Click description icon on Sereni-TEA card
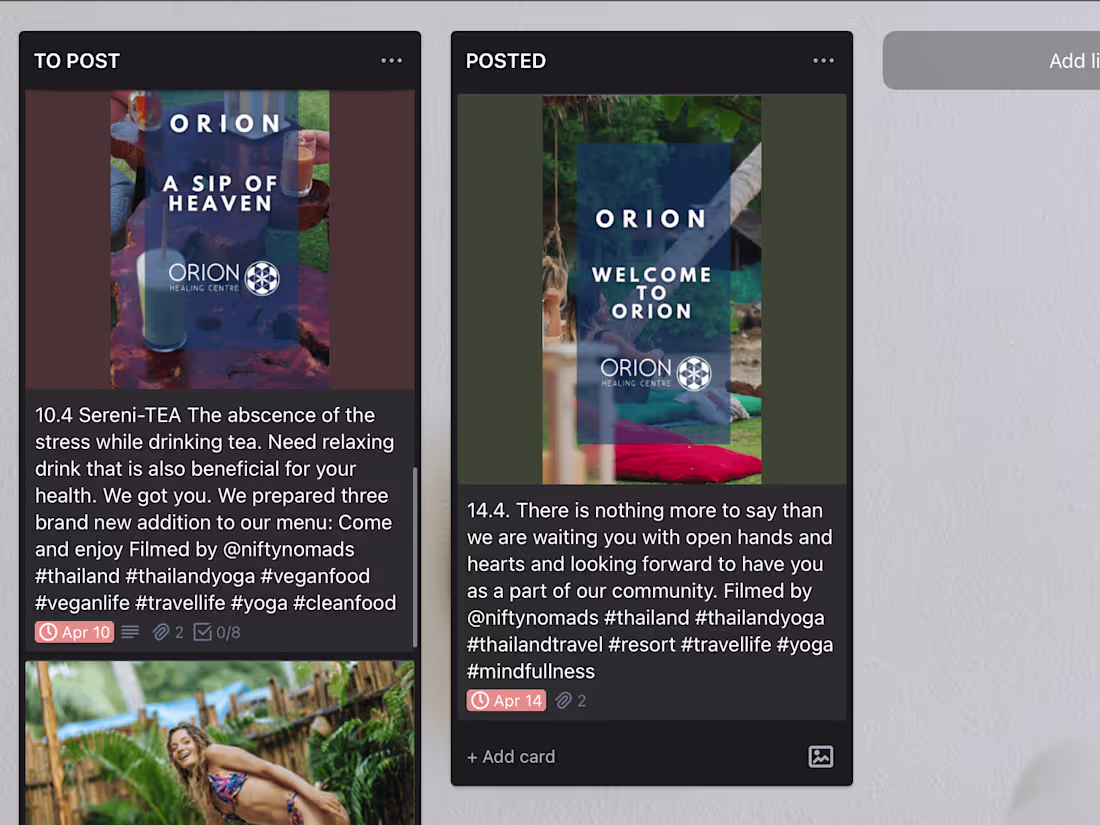 tap(130, 632)
